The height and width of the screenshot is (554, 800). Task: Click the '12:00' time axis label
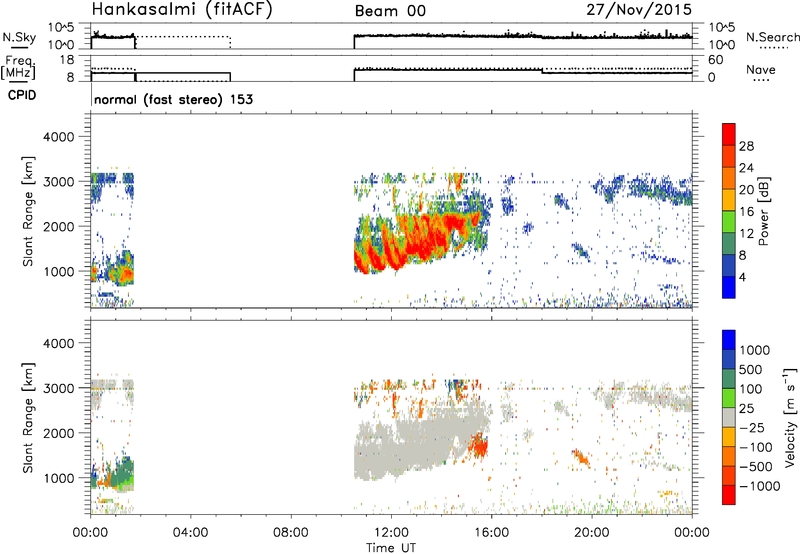click(391, 532)
